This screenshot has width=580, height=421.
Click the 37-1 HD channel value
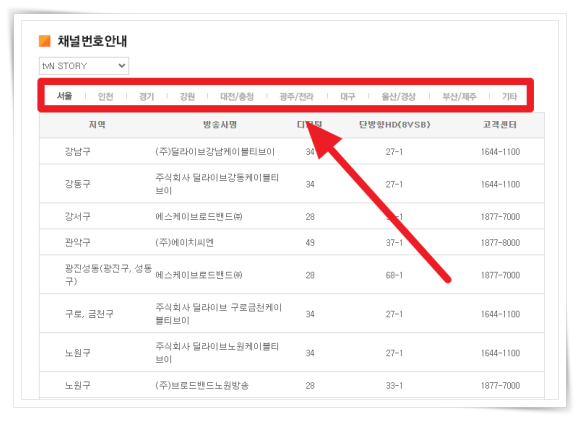(394, 243)
